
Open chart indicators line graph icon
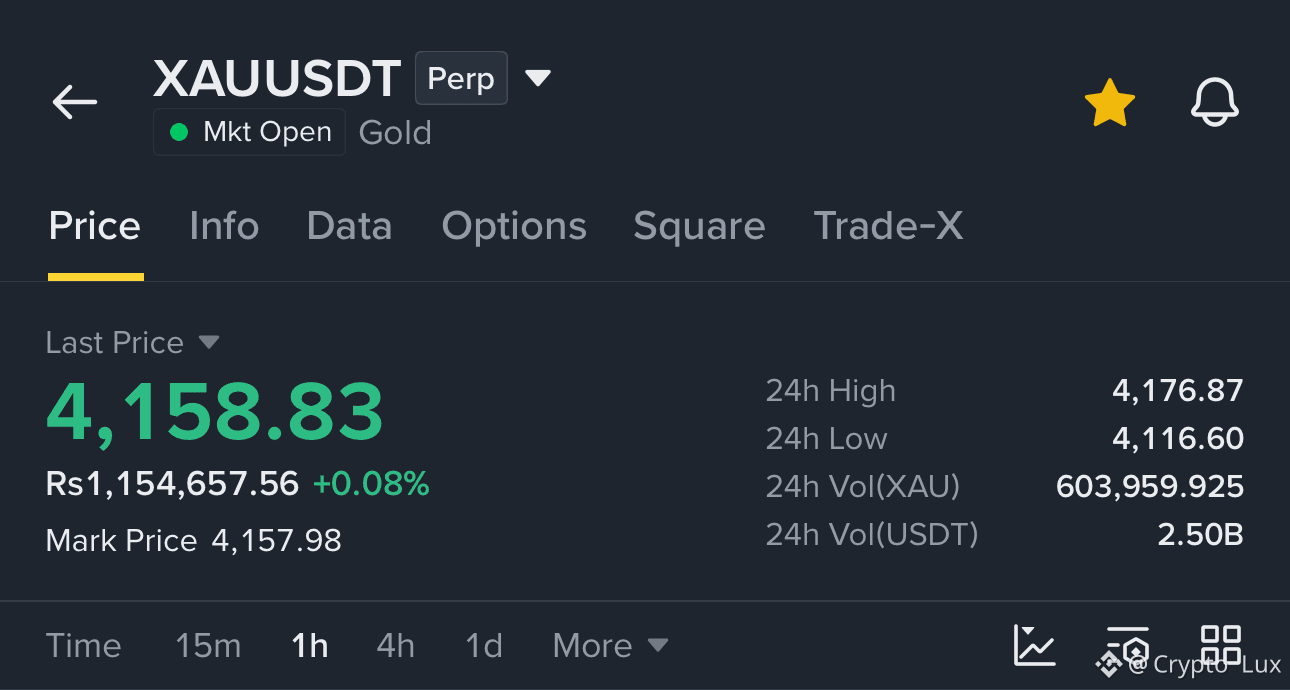click(x=1034, y=645)
